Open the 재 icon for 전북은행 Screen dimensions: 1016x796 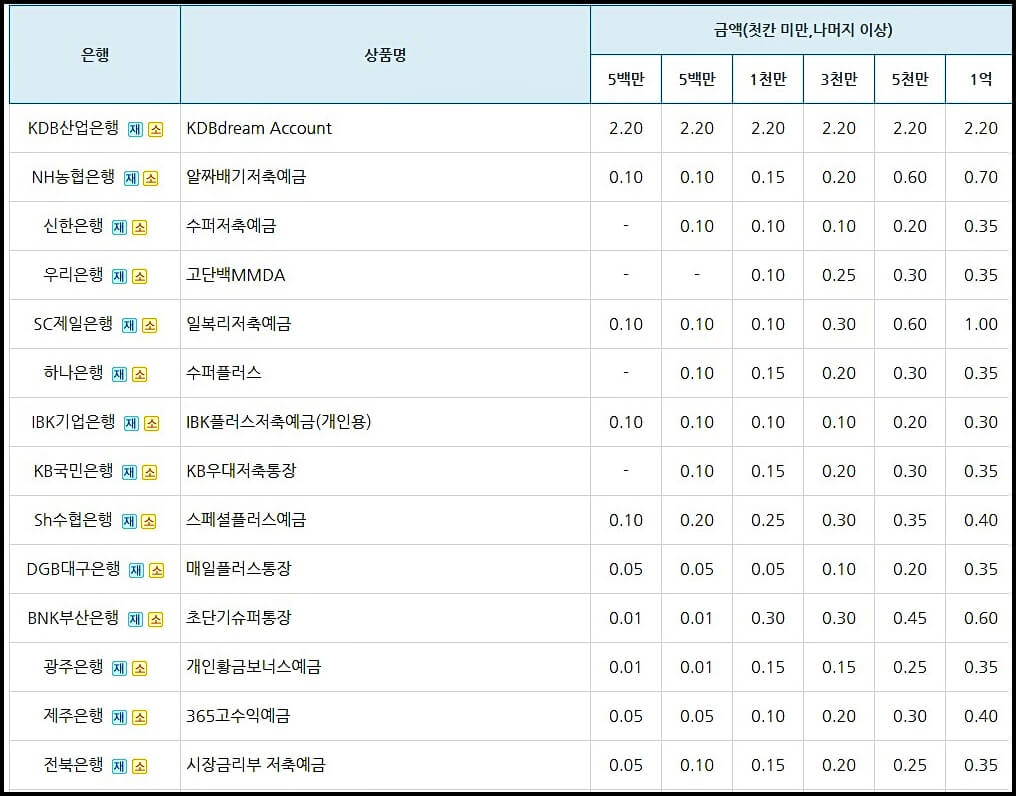pyautogui.click(x=119, y=766)
